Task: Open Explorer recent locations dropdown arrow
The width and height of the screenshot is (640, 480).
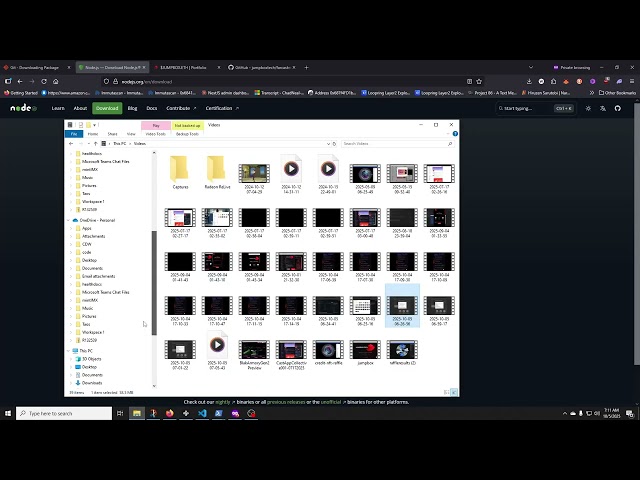Action: click(x=88, y=144)
